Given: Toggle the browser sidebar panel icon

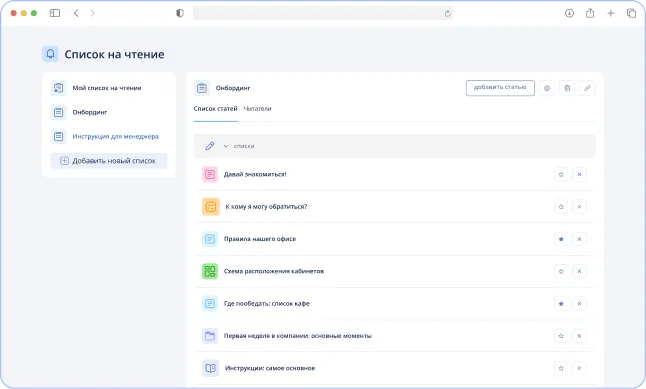Looking at the screenshot, I should (x=55, y=13).
